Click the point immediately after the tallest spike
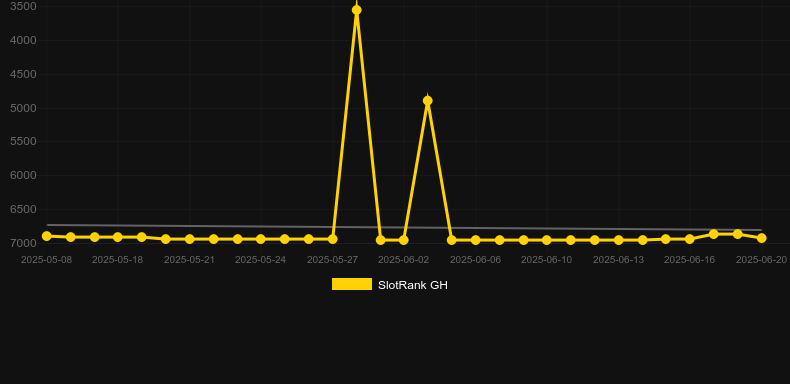The width and height of the screenshot is (790, 384). (x=381, y=240)
